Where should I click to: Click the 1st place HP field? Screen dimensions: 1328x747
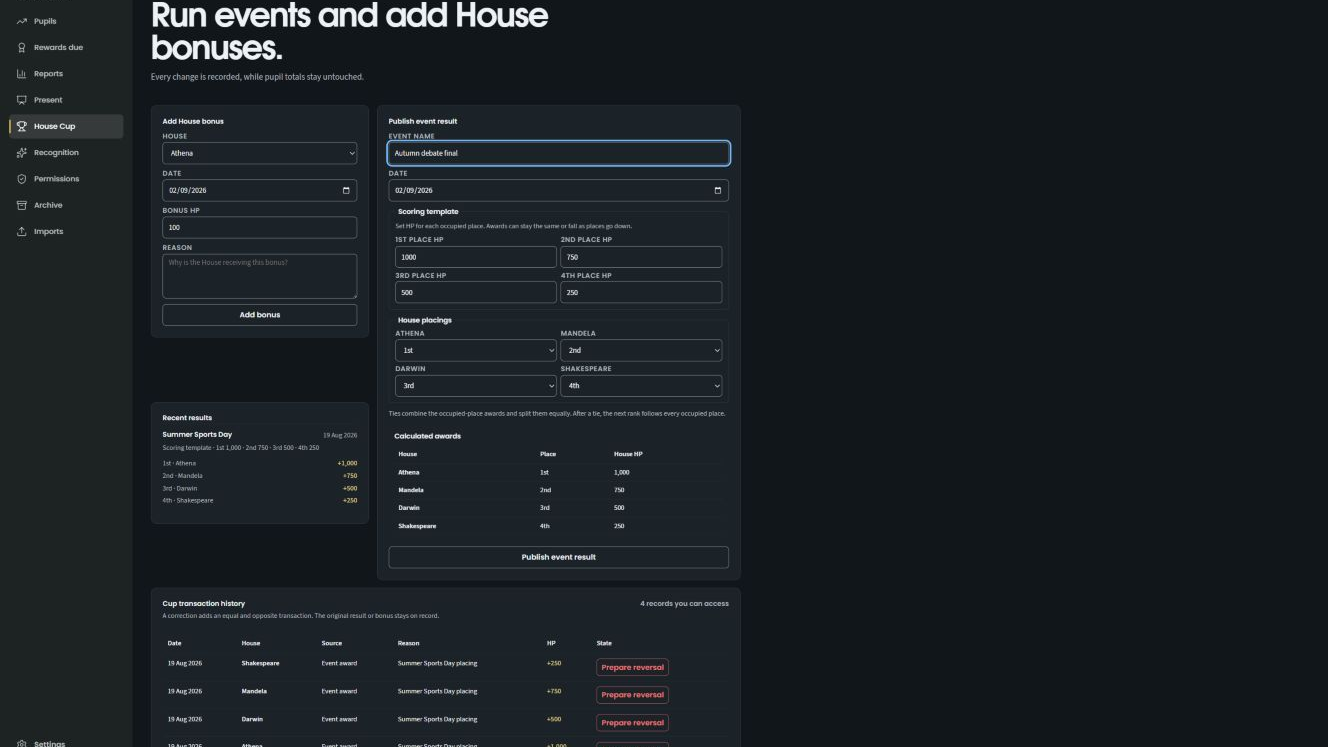pos(476,257)
